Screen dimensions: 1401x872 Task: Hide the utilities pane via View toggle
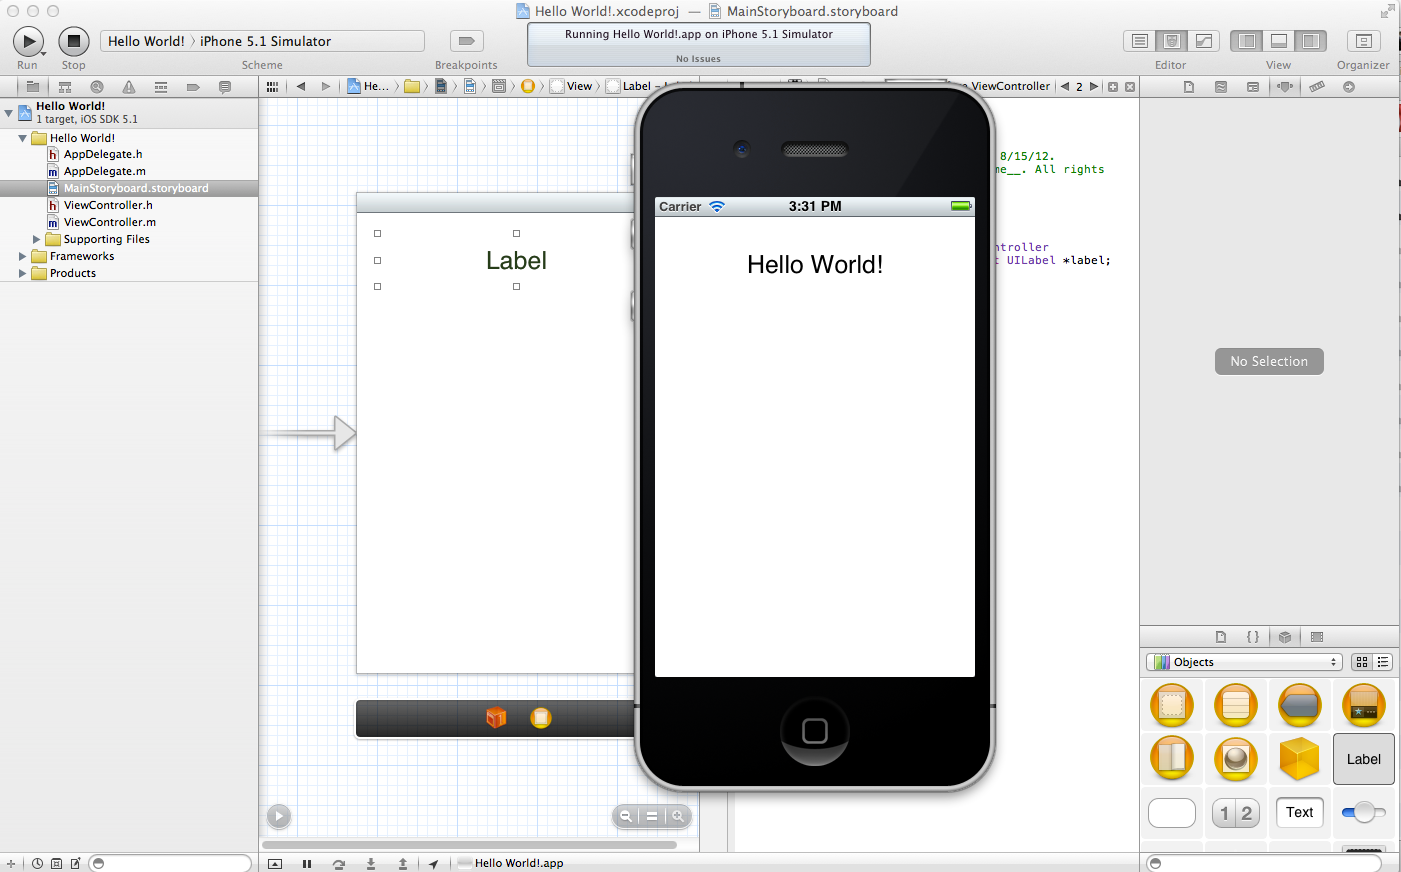pyautogui.click(x=1310, y=41)
